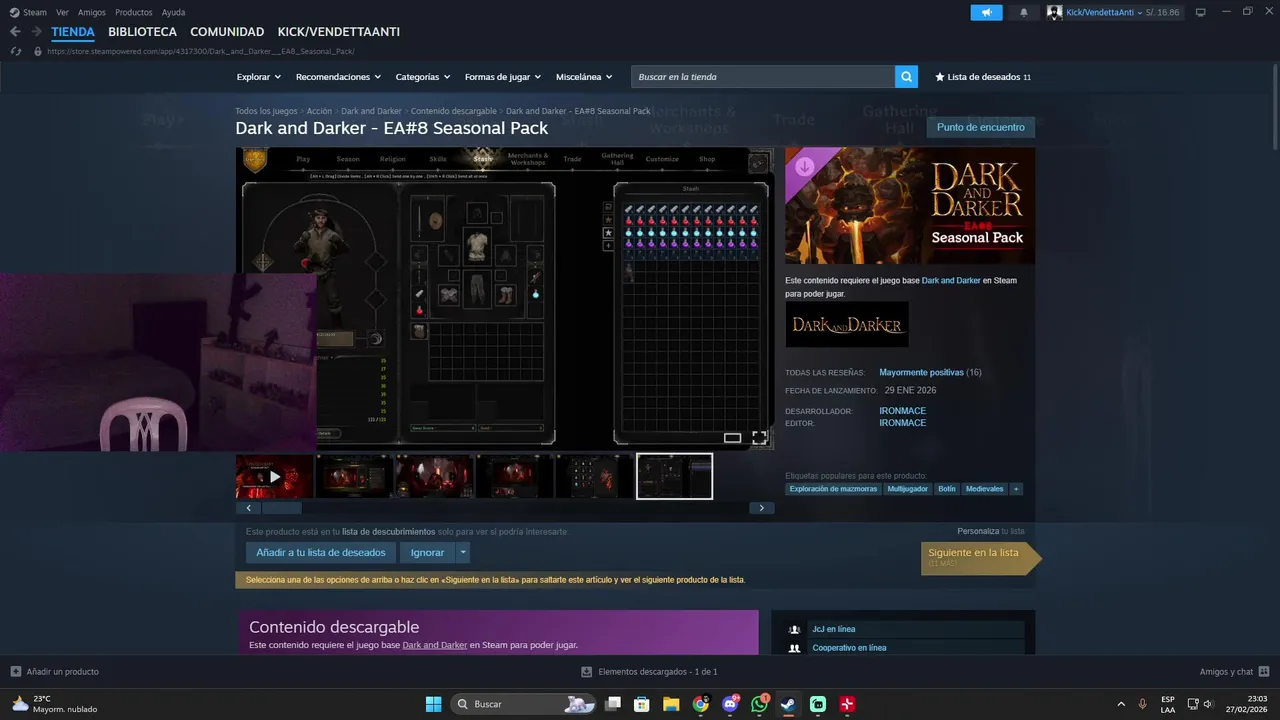Open Amigos y chat panel
Image resolution: width=1280 pixels, height=720 pixels.
(x=1234, y=672)
